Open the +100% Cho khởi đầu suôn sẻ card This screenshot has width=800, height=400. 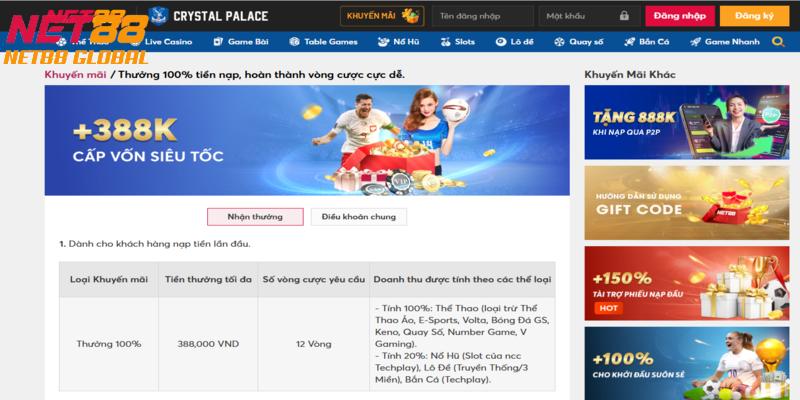pyautogui.click(x=687, y=363)
